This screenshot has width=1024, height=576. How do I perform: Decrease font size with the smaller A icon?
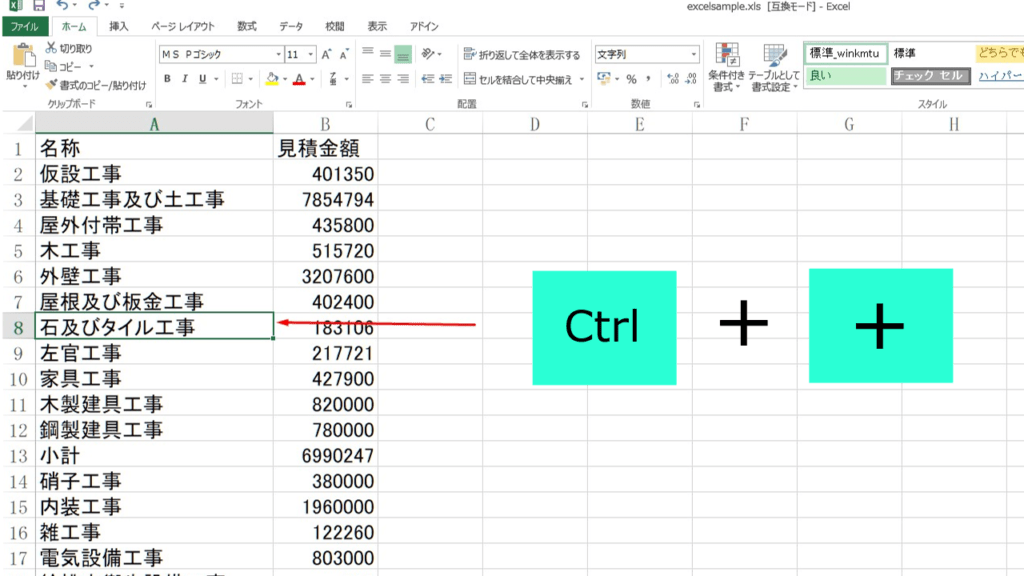(344, 54)
